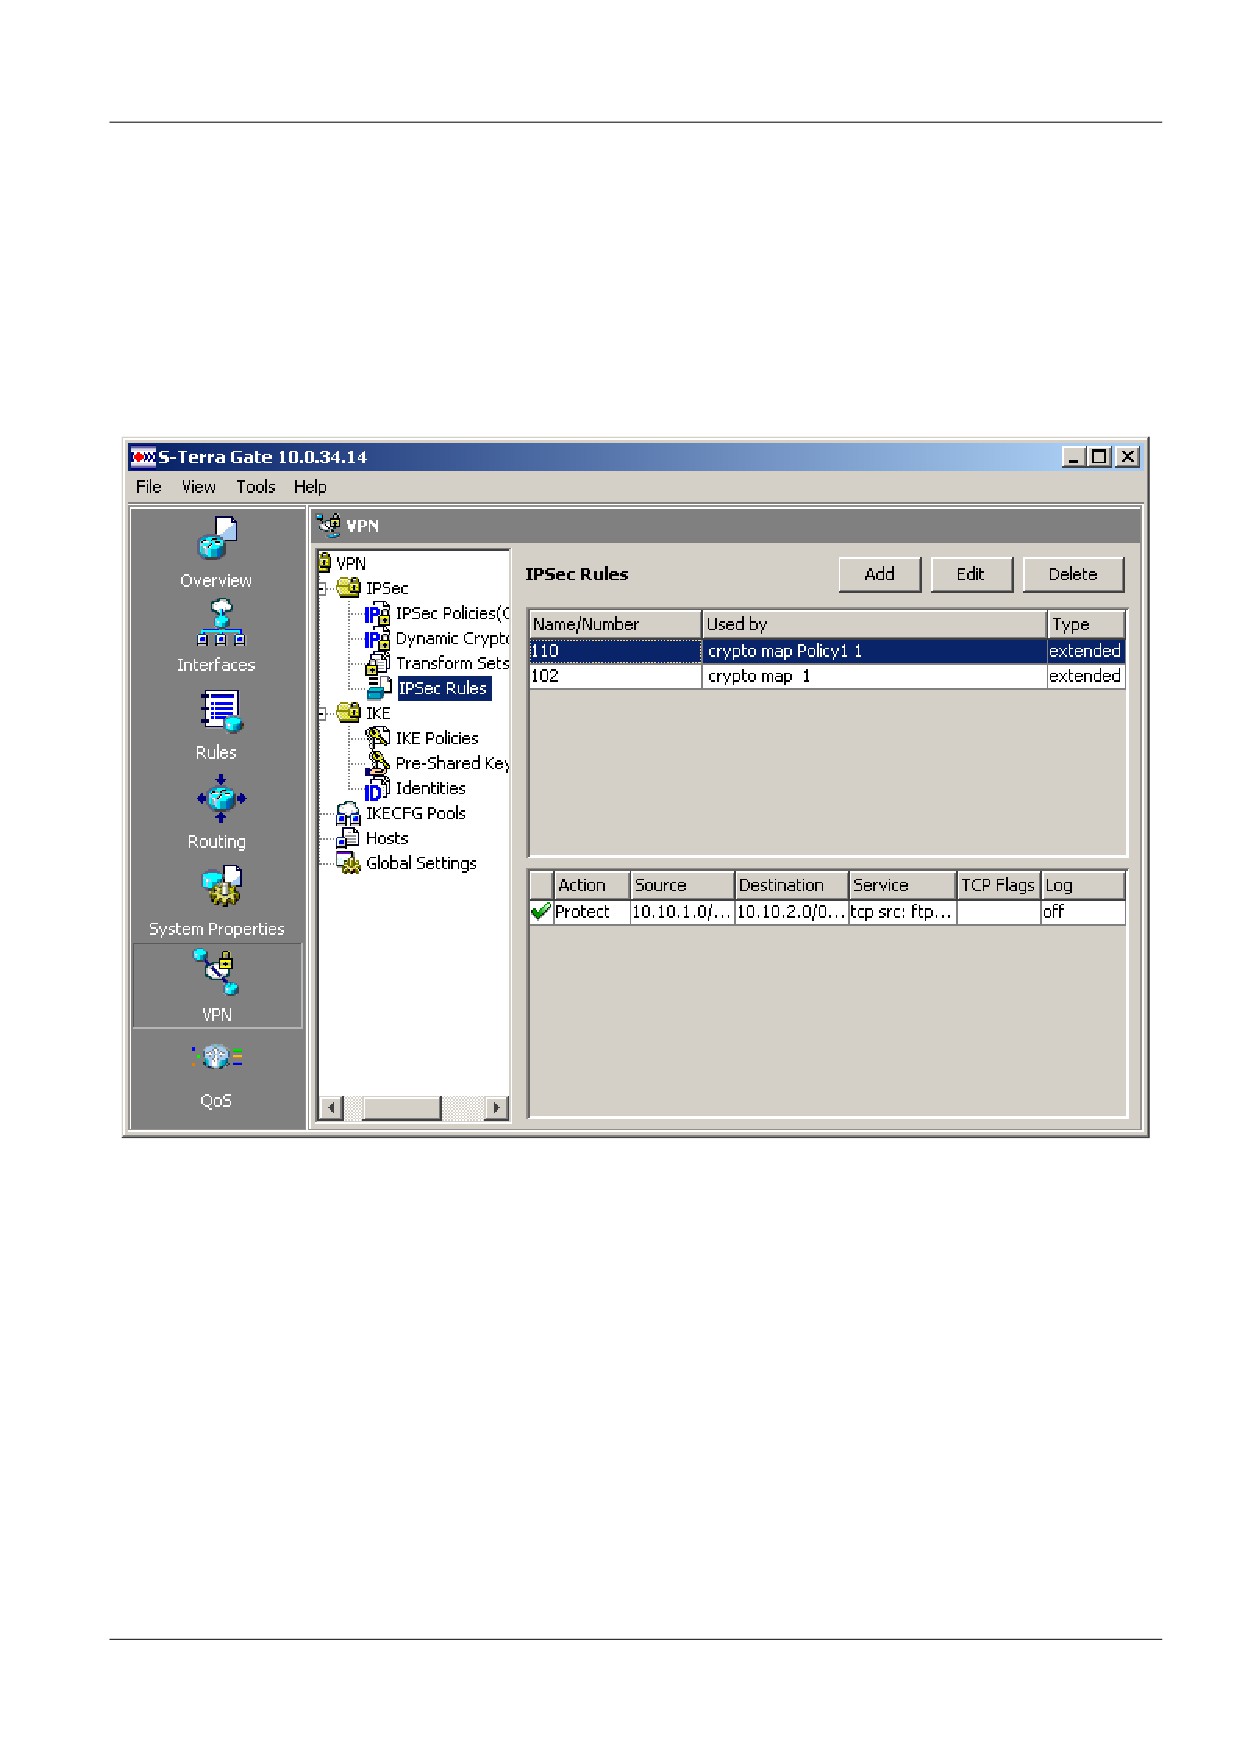1239x1752 pixels.
Task: Click the Log cell 'off'
Action: tap(1083, 912)
